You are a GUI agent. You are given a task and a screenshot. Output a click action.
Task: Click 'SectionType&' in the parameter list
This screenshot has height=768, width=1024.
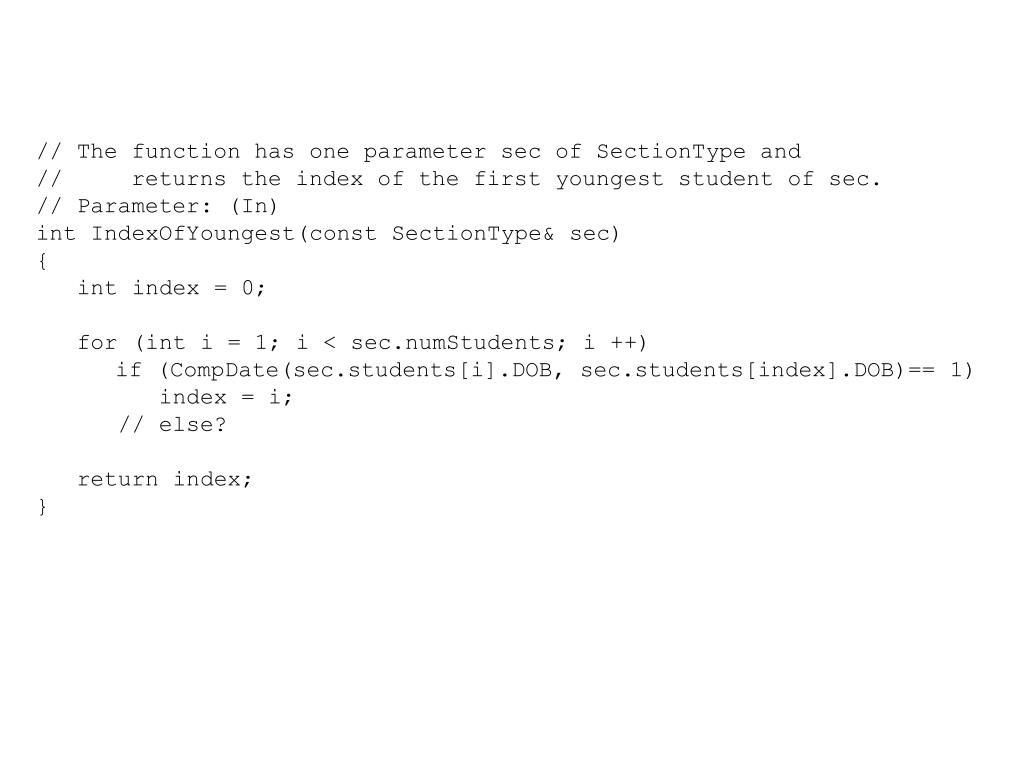(x=473, y=234)
